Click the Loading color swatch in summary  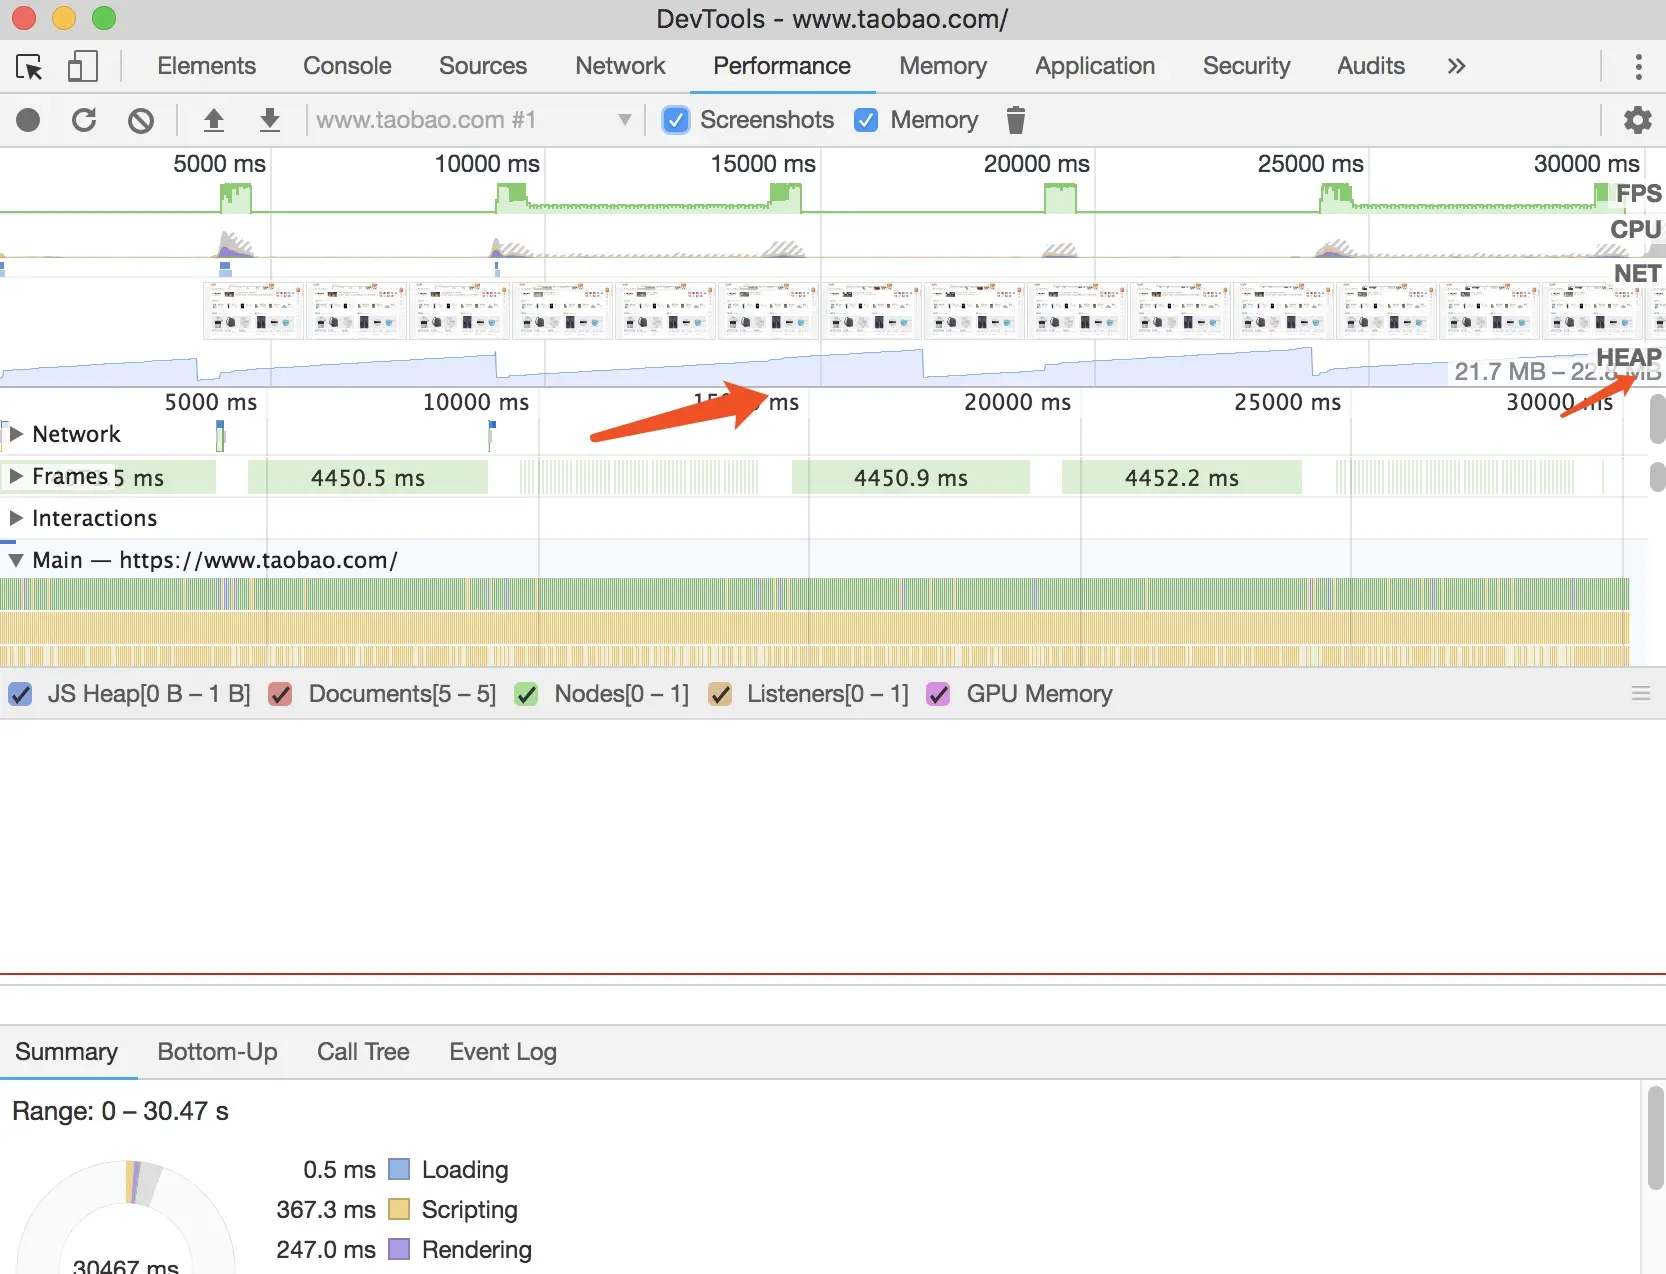pos(399,1169)
